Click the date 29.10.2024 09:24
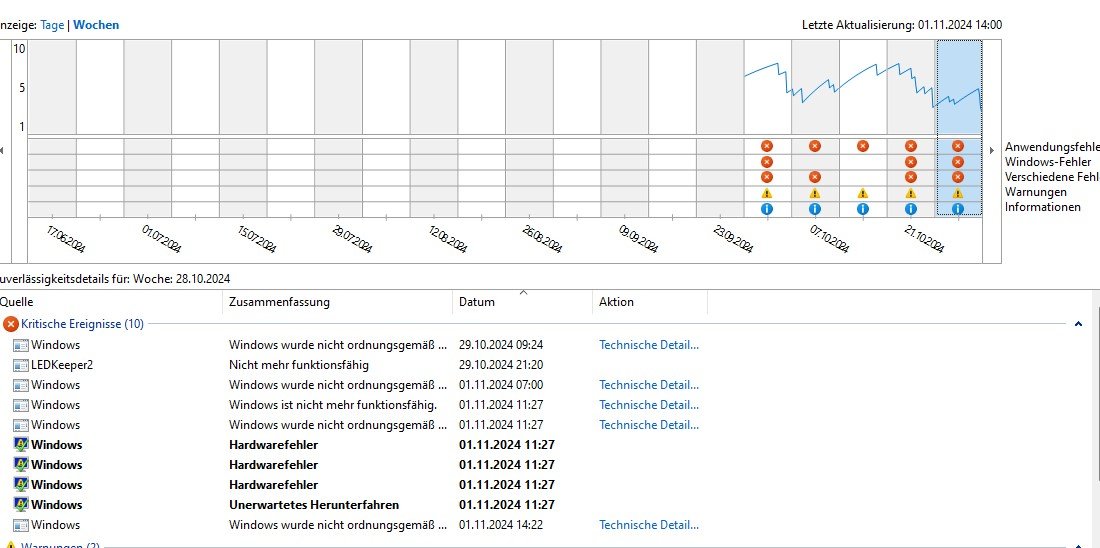The height and width of the screenshot is (548, 1100). click(501, 345)
